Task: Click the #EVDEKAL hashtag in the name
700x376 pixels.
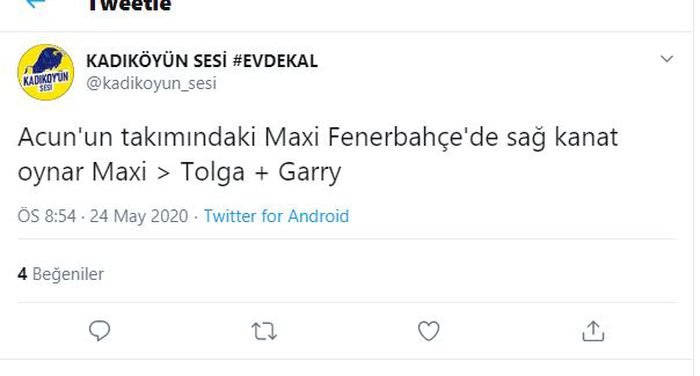Action: (275, 61)
